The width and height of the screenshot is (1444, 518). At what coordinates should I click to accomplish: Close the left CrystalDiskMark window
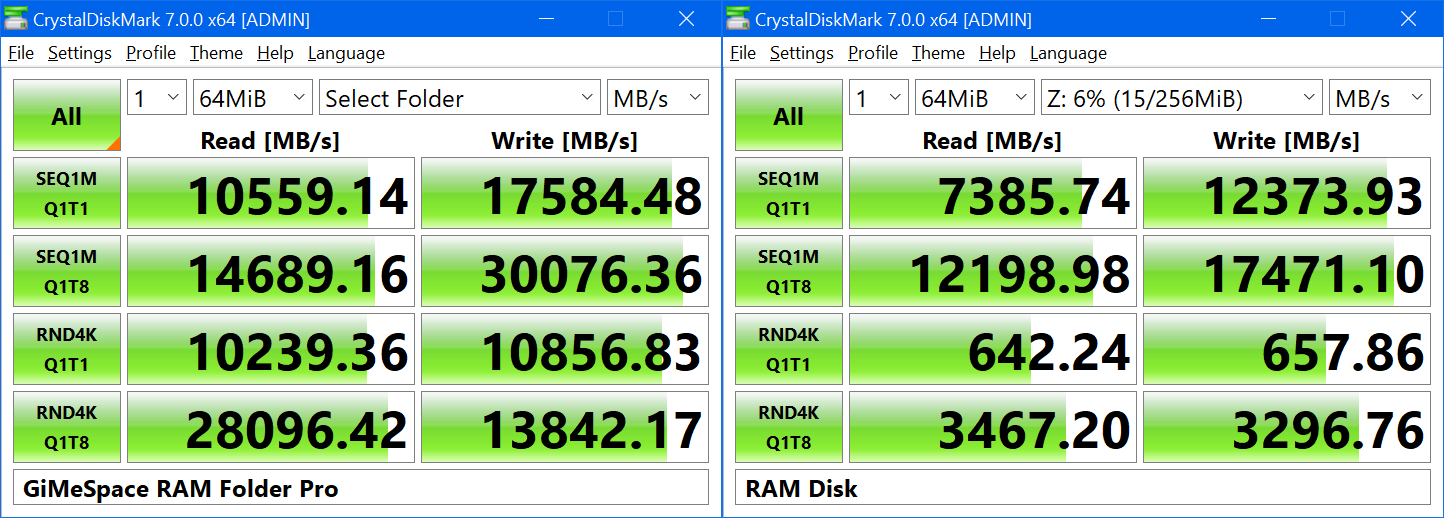(686, 19)
